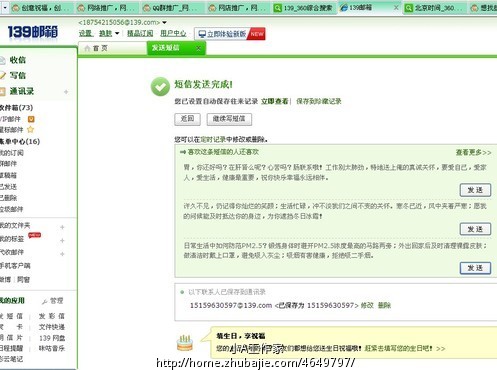This screenshot has width=497, height=370.
Task: Open 账单中心(16) folder
Action: [20, 141]
